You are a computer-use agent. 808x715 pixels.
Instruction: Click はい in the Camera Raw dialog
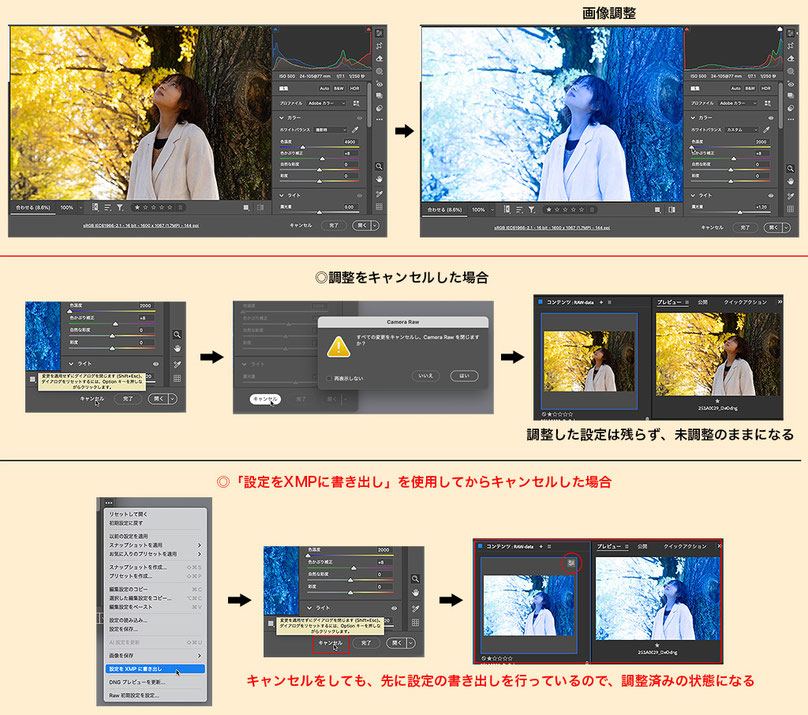(x=464, y=376)
